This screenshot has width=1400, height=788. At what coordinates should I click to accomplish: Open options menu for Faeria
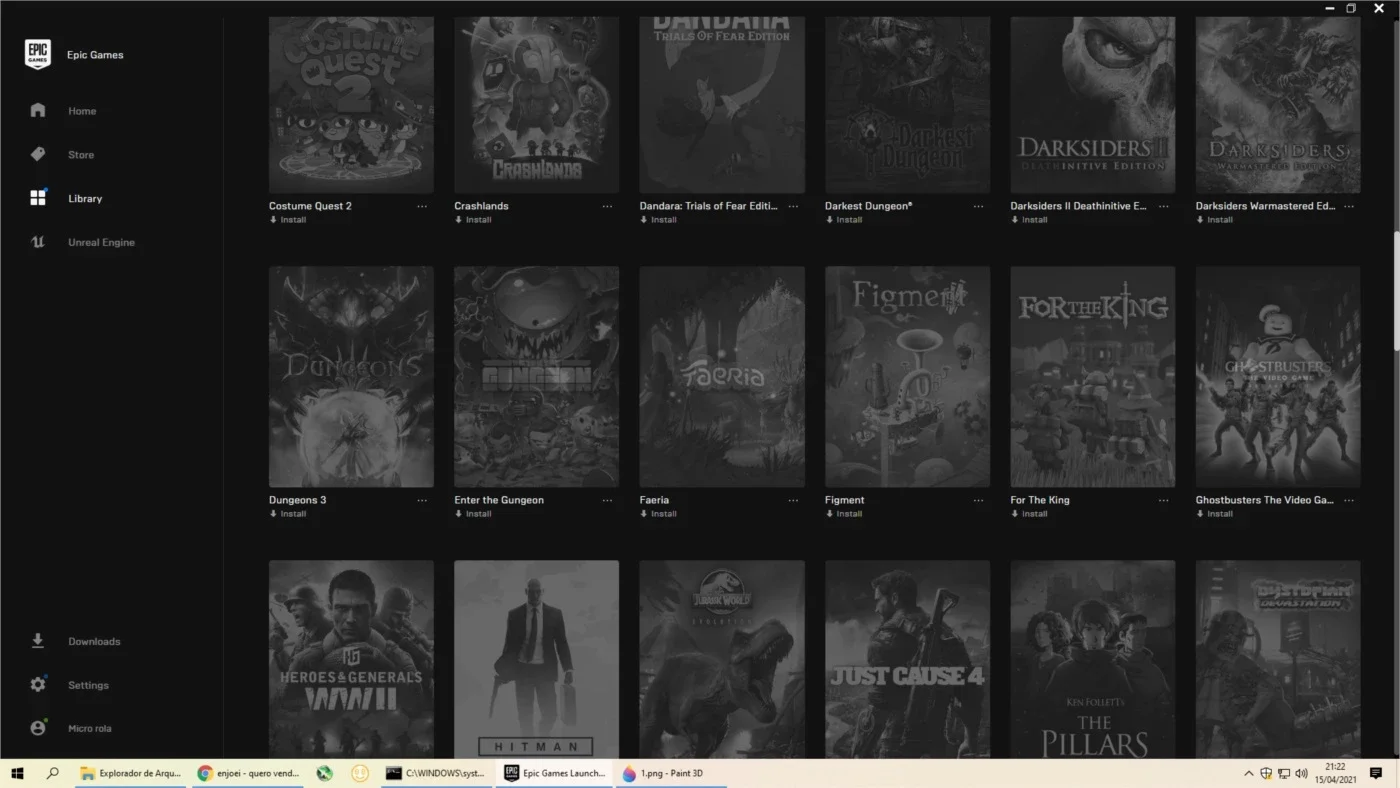click(x=793, y=500)
